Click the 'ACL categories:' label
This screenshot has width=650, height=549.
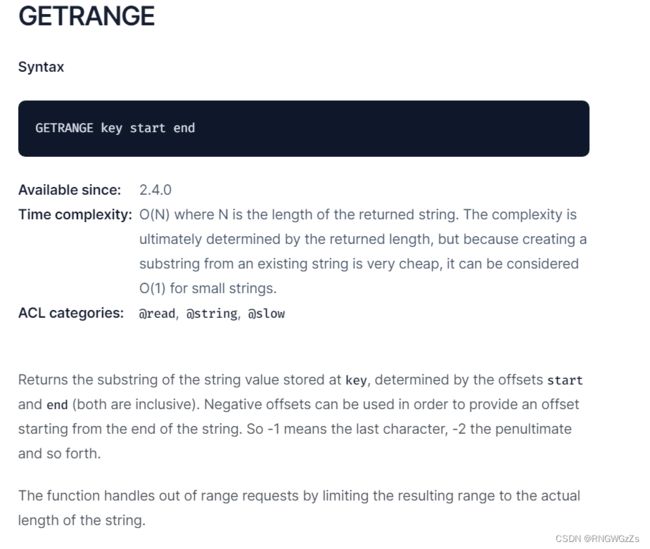(x=71, y=313)
